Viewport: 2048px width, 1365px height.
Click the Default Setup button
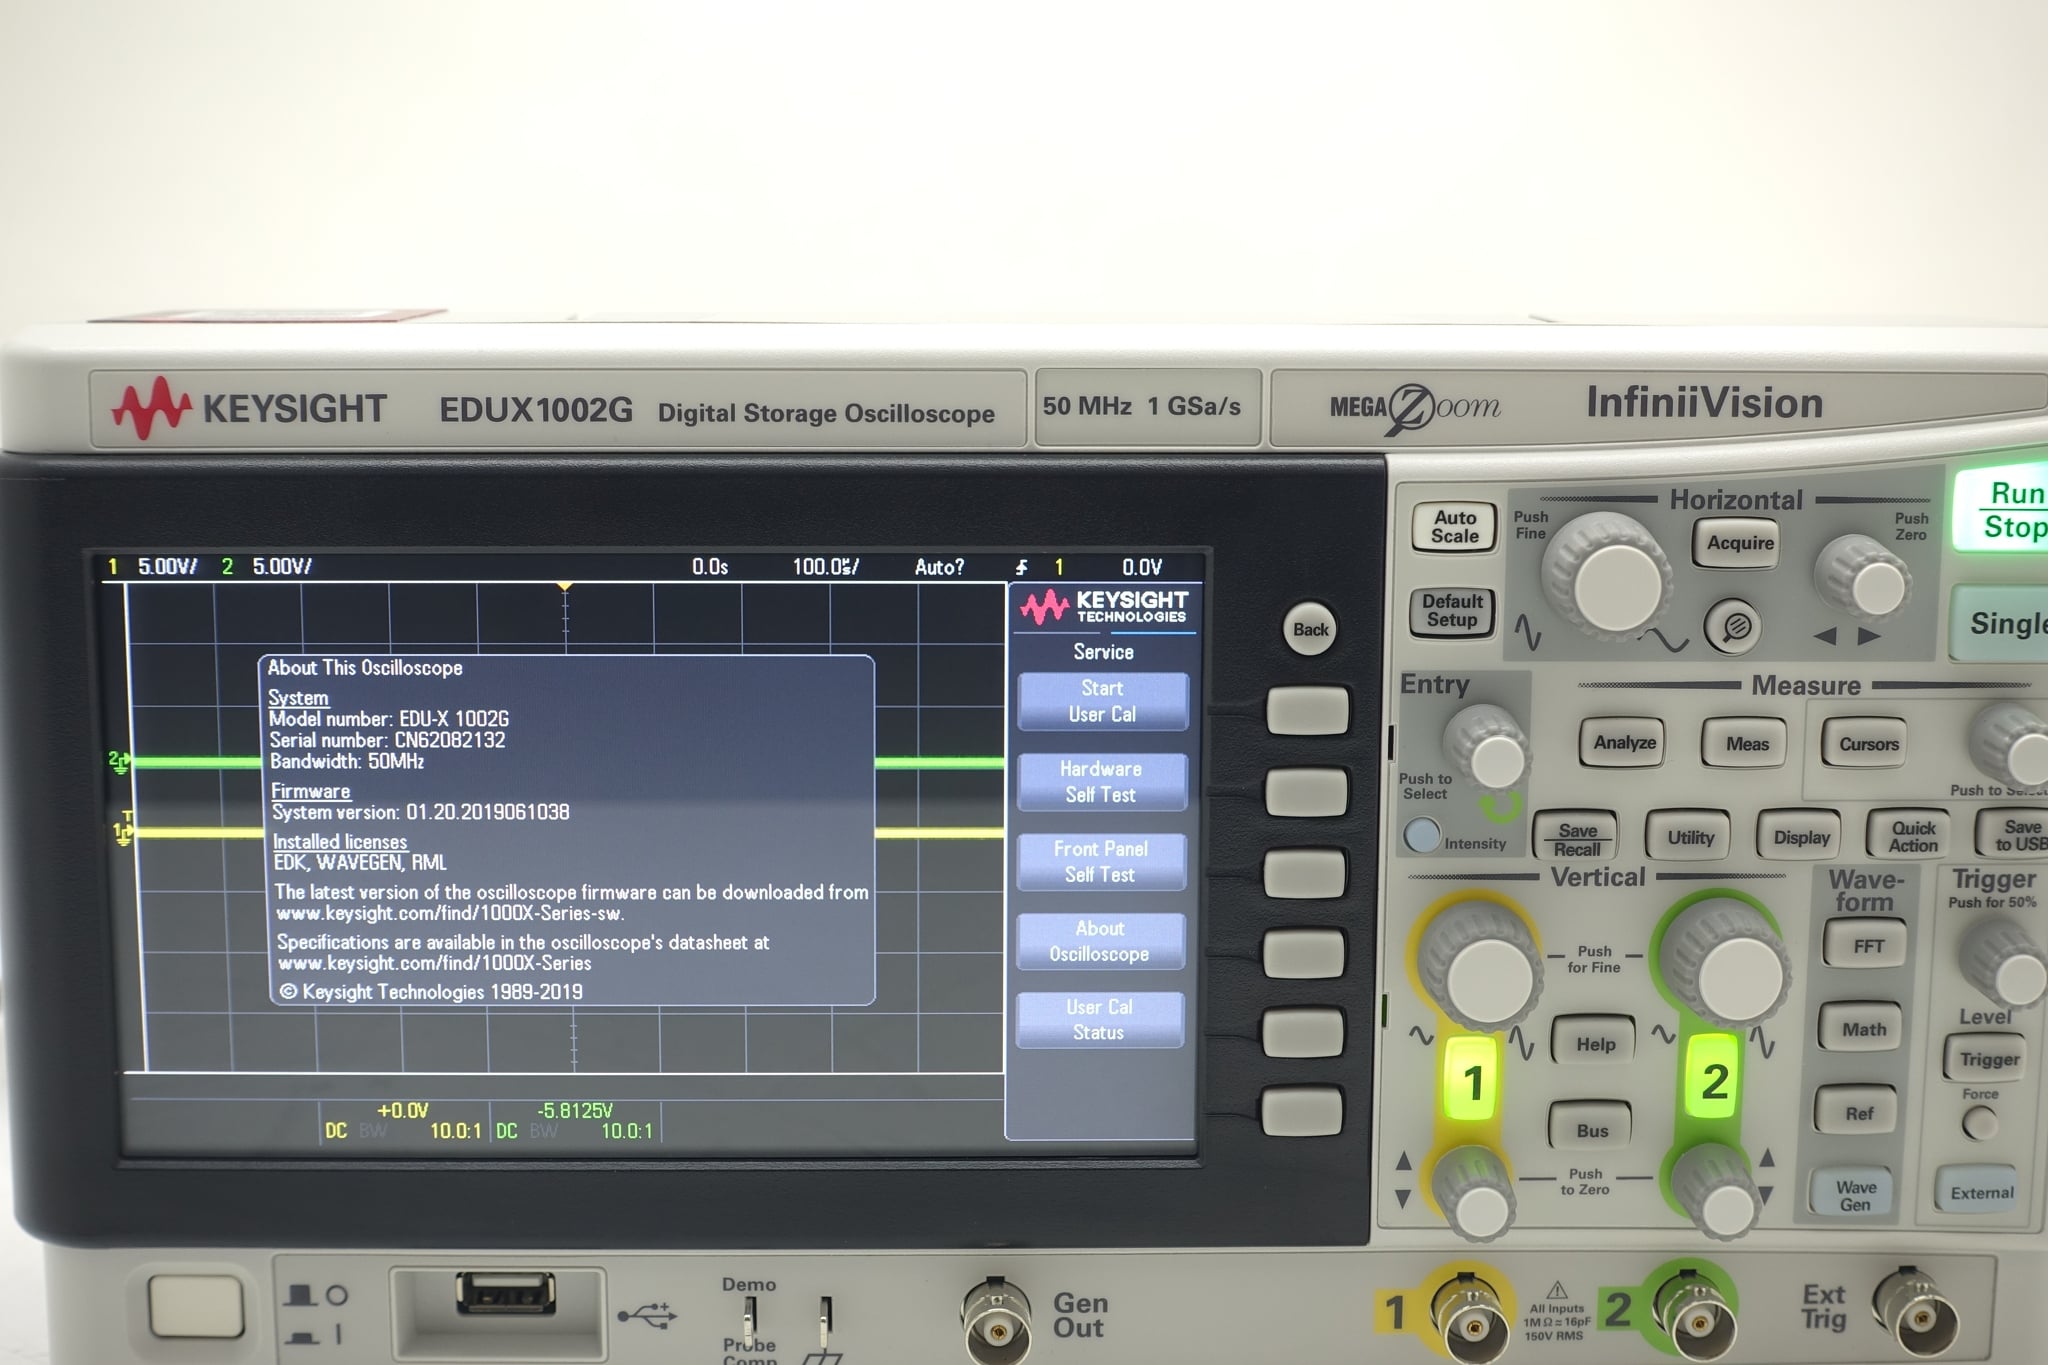pyautogui.click(x=1453, y=611)
